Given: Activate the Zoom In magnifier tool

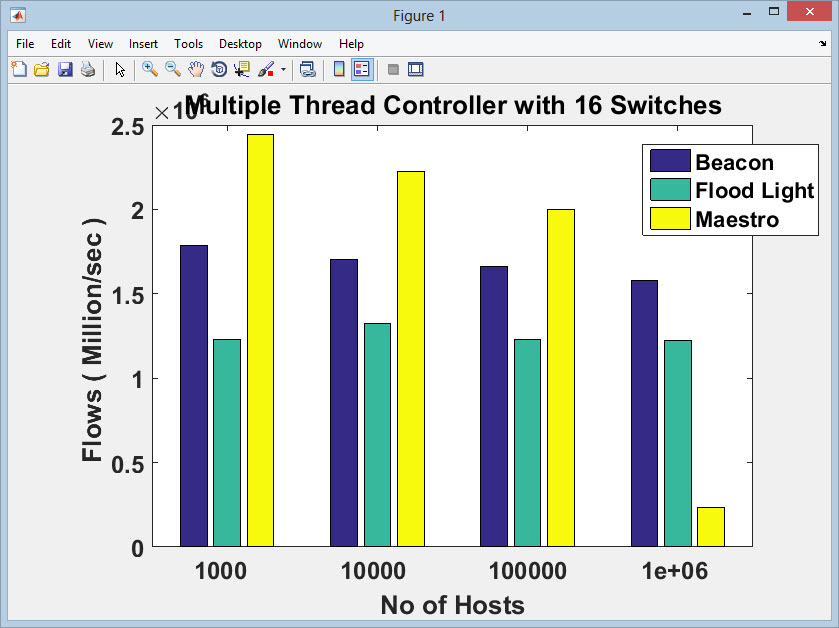Looking at the screenshot, I should 150,69.
